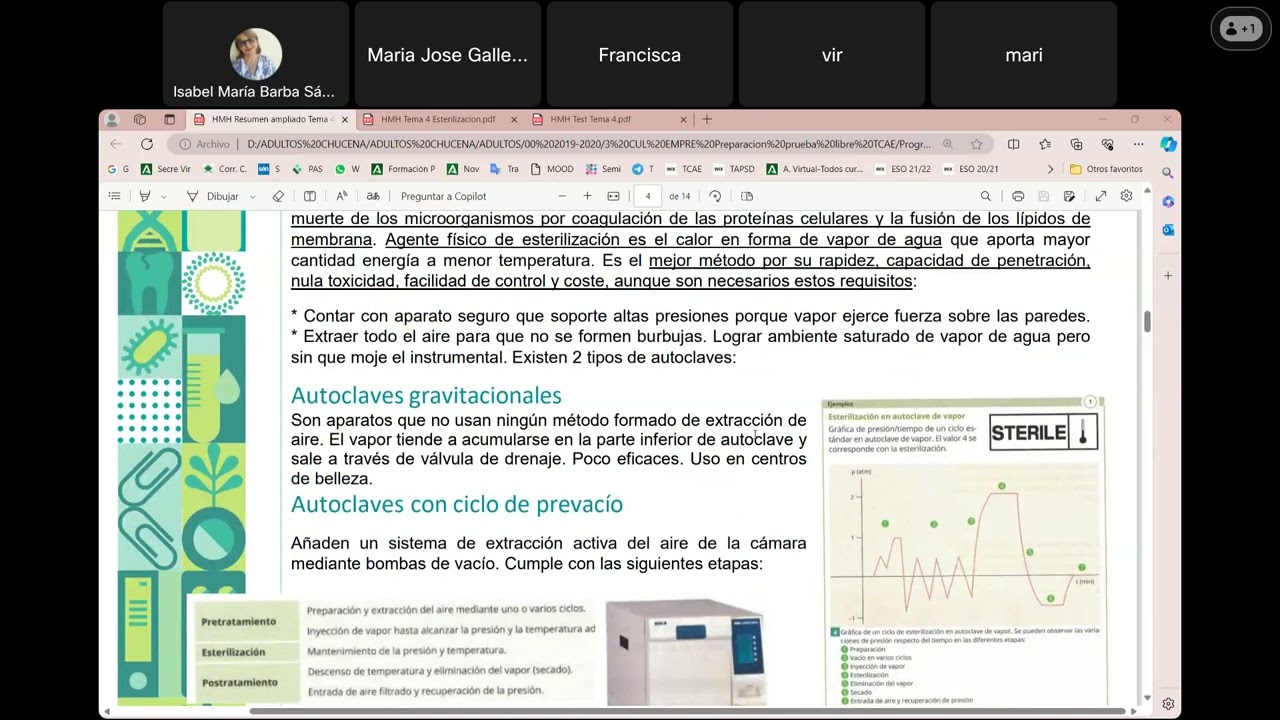Open the TAPSD bookmark
The image size is (1280, 720).
(734, 169)
